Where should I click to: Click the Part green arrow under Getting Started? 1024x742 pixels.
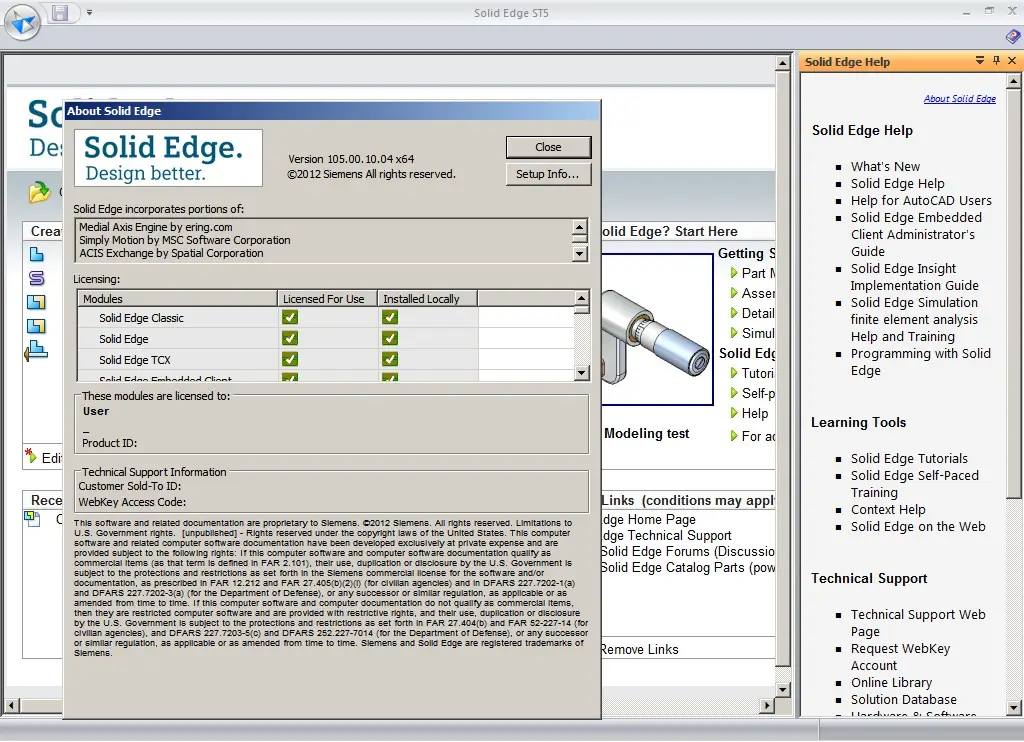[x=734, y=273]
